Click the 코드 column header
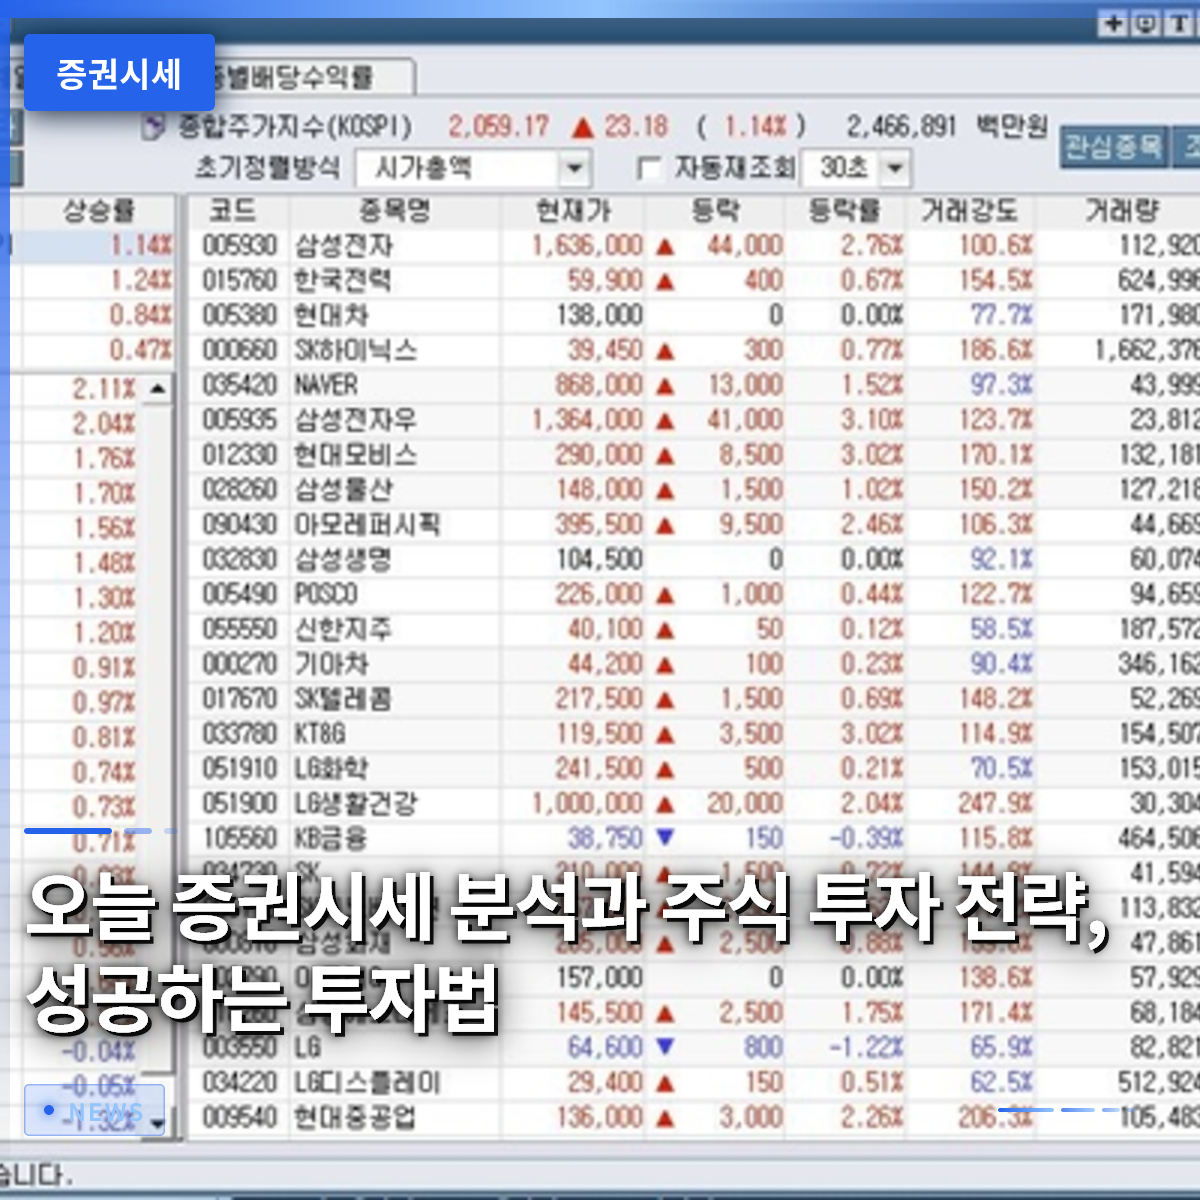1200x1200 pixels. click(234, 211)
